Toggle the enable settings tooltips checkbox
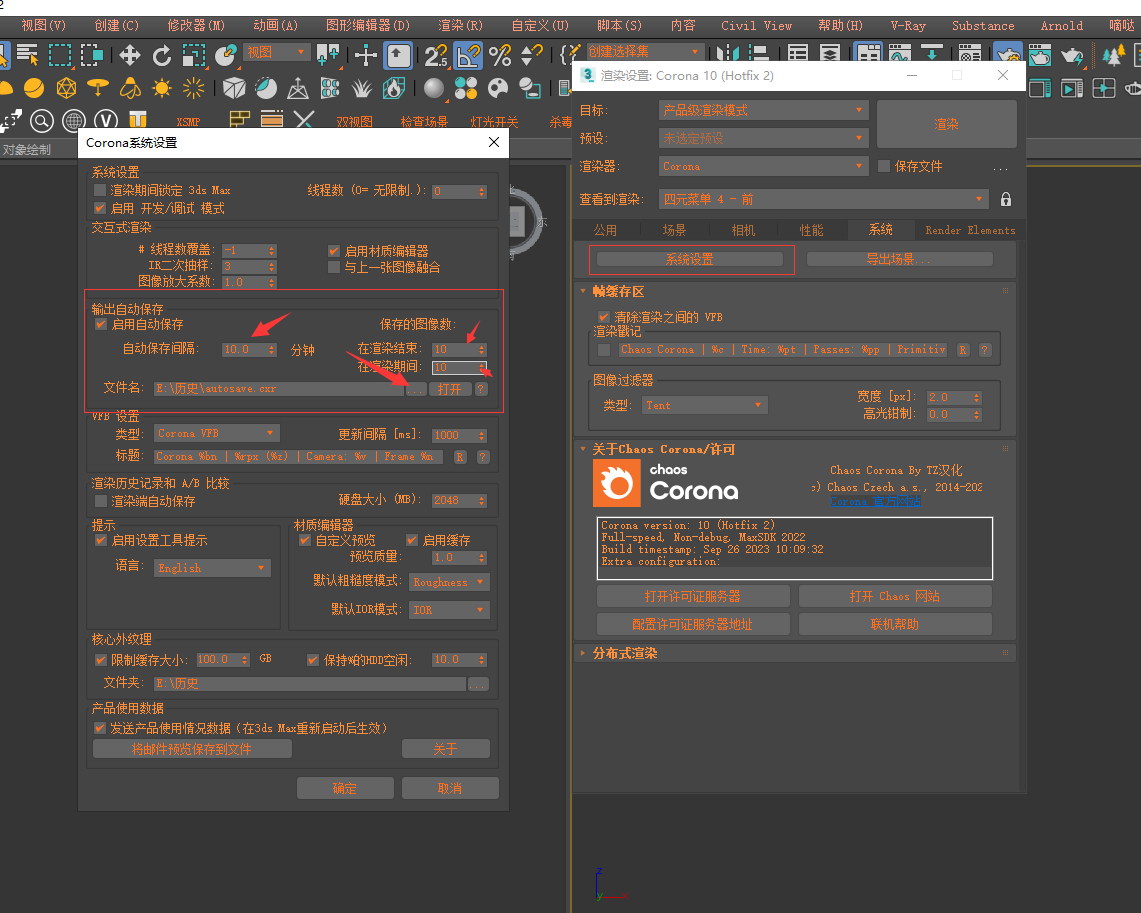Image resolution: width=1141 pixels, height=913 pixels. 101,541
